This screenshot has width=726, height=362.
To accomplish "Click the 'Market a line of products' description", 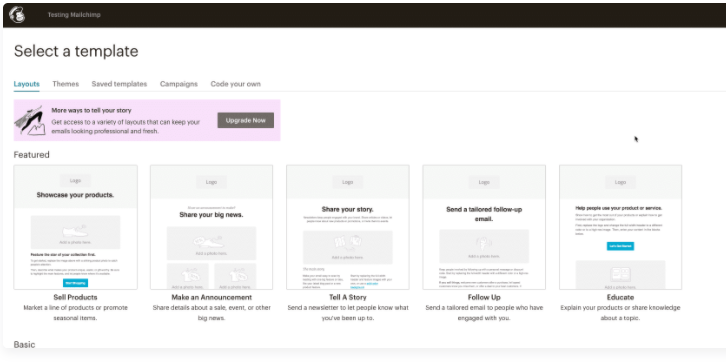I will coord(75,313).
